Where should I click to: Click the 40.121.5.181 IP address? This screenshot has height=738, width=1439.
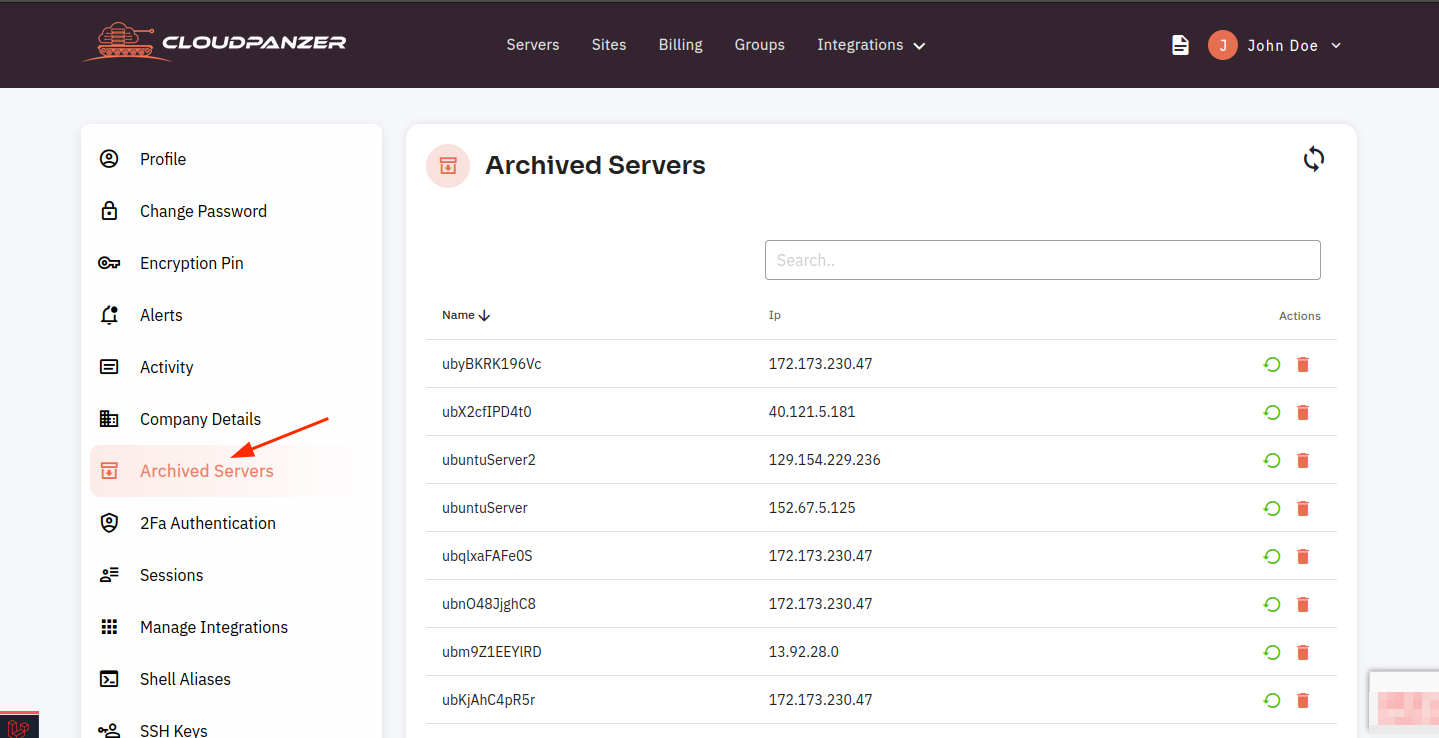(x=812, y=412)
